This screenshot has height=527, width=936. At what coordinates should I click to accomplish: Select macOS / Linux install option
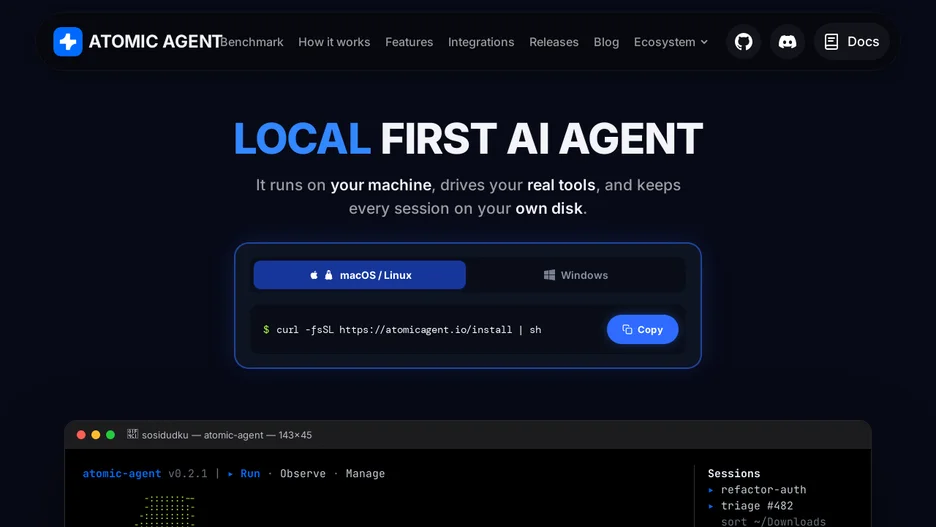359,275
